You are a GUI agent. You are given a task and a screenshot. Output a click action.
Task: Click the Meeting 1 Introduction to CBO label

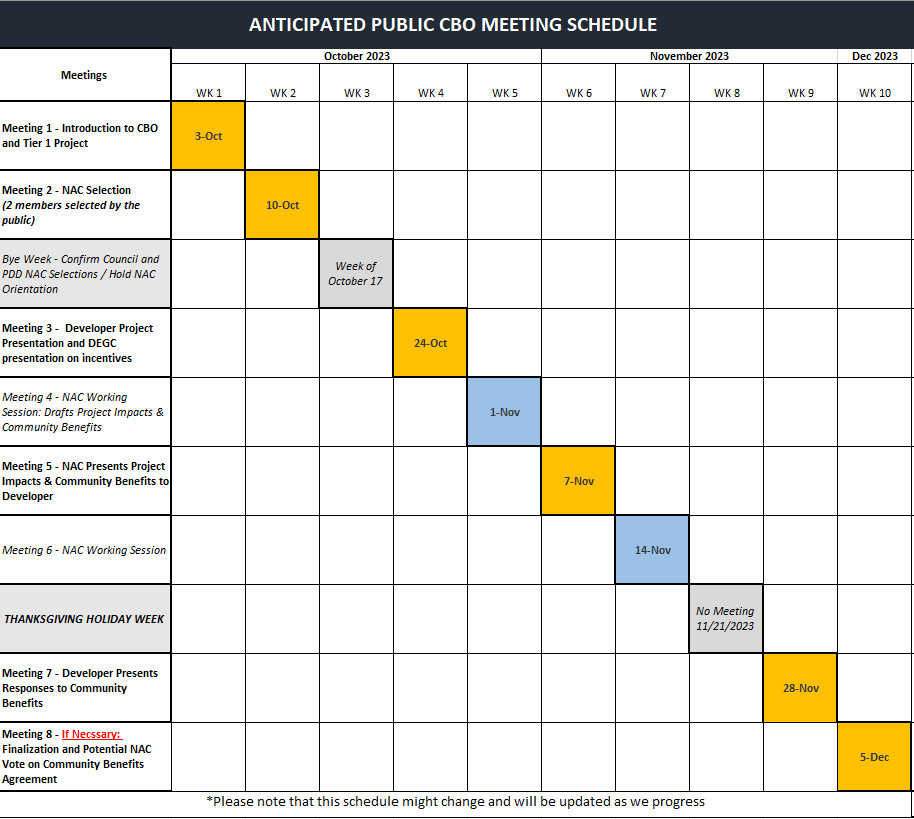[x=80, y=136]
